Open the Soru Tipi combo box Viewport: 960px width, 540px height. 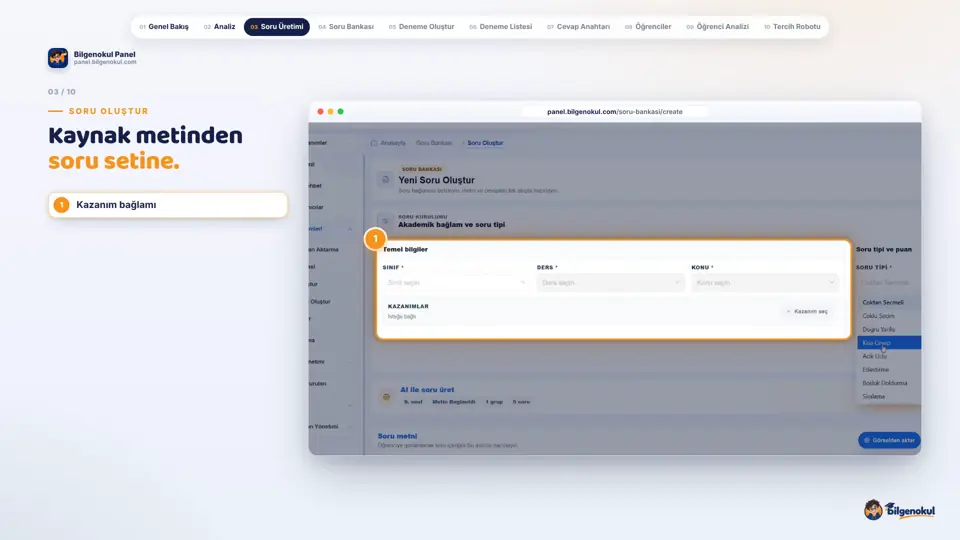(888, 282)
